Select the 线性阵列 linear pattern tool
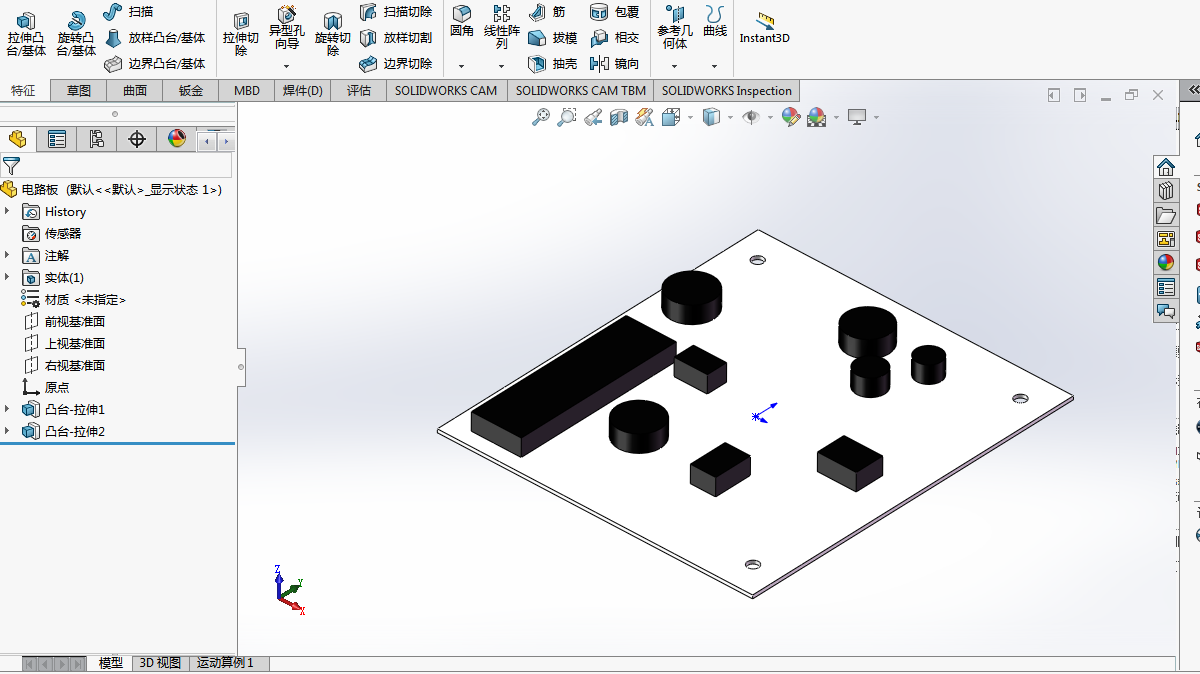The width and height of the screenshot is (1200, 674). pos(502,28)
